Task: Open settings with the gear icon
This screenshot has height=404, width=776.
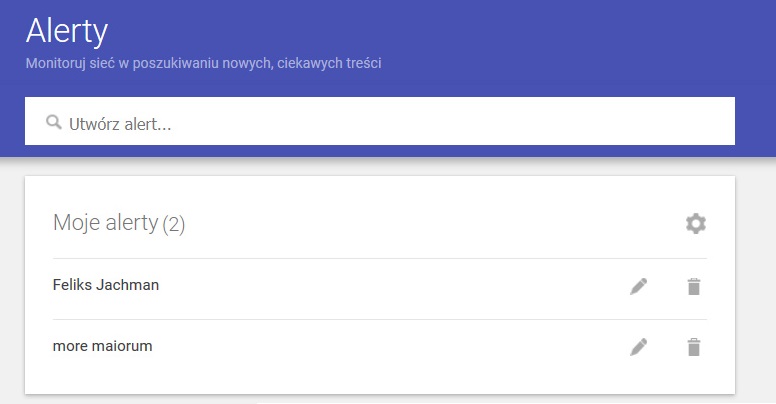Action: [695, 224]
